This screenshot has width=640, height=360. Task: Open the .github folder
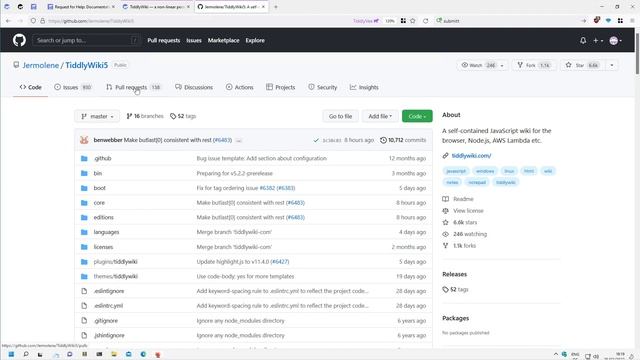click(x=102, y=158)
